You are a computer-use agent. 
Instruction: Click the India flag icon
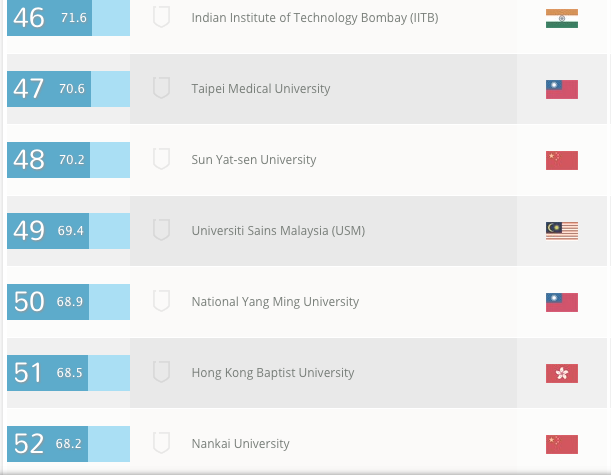[561, 18]
